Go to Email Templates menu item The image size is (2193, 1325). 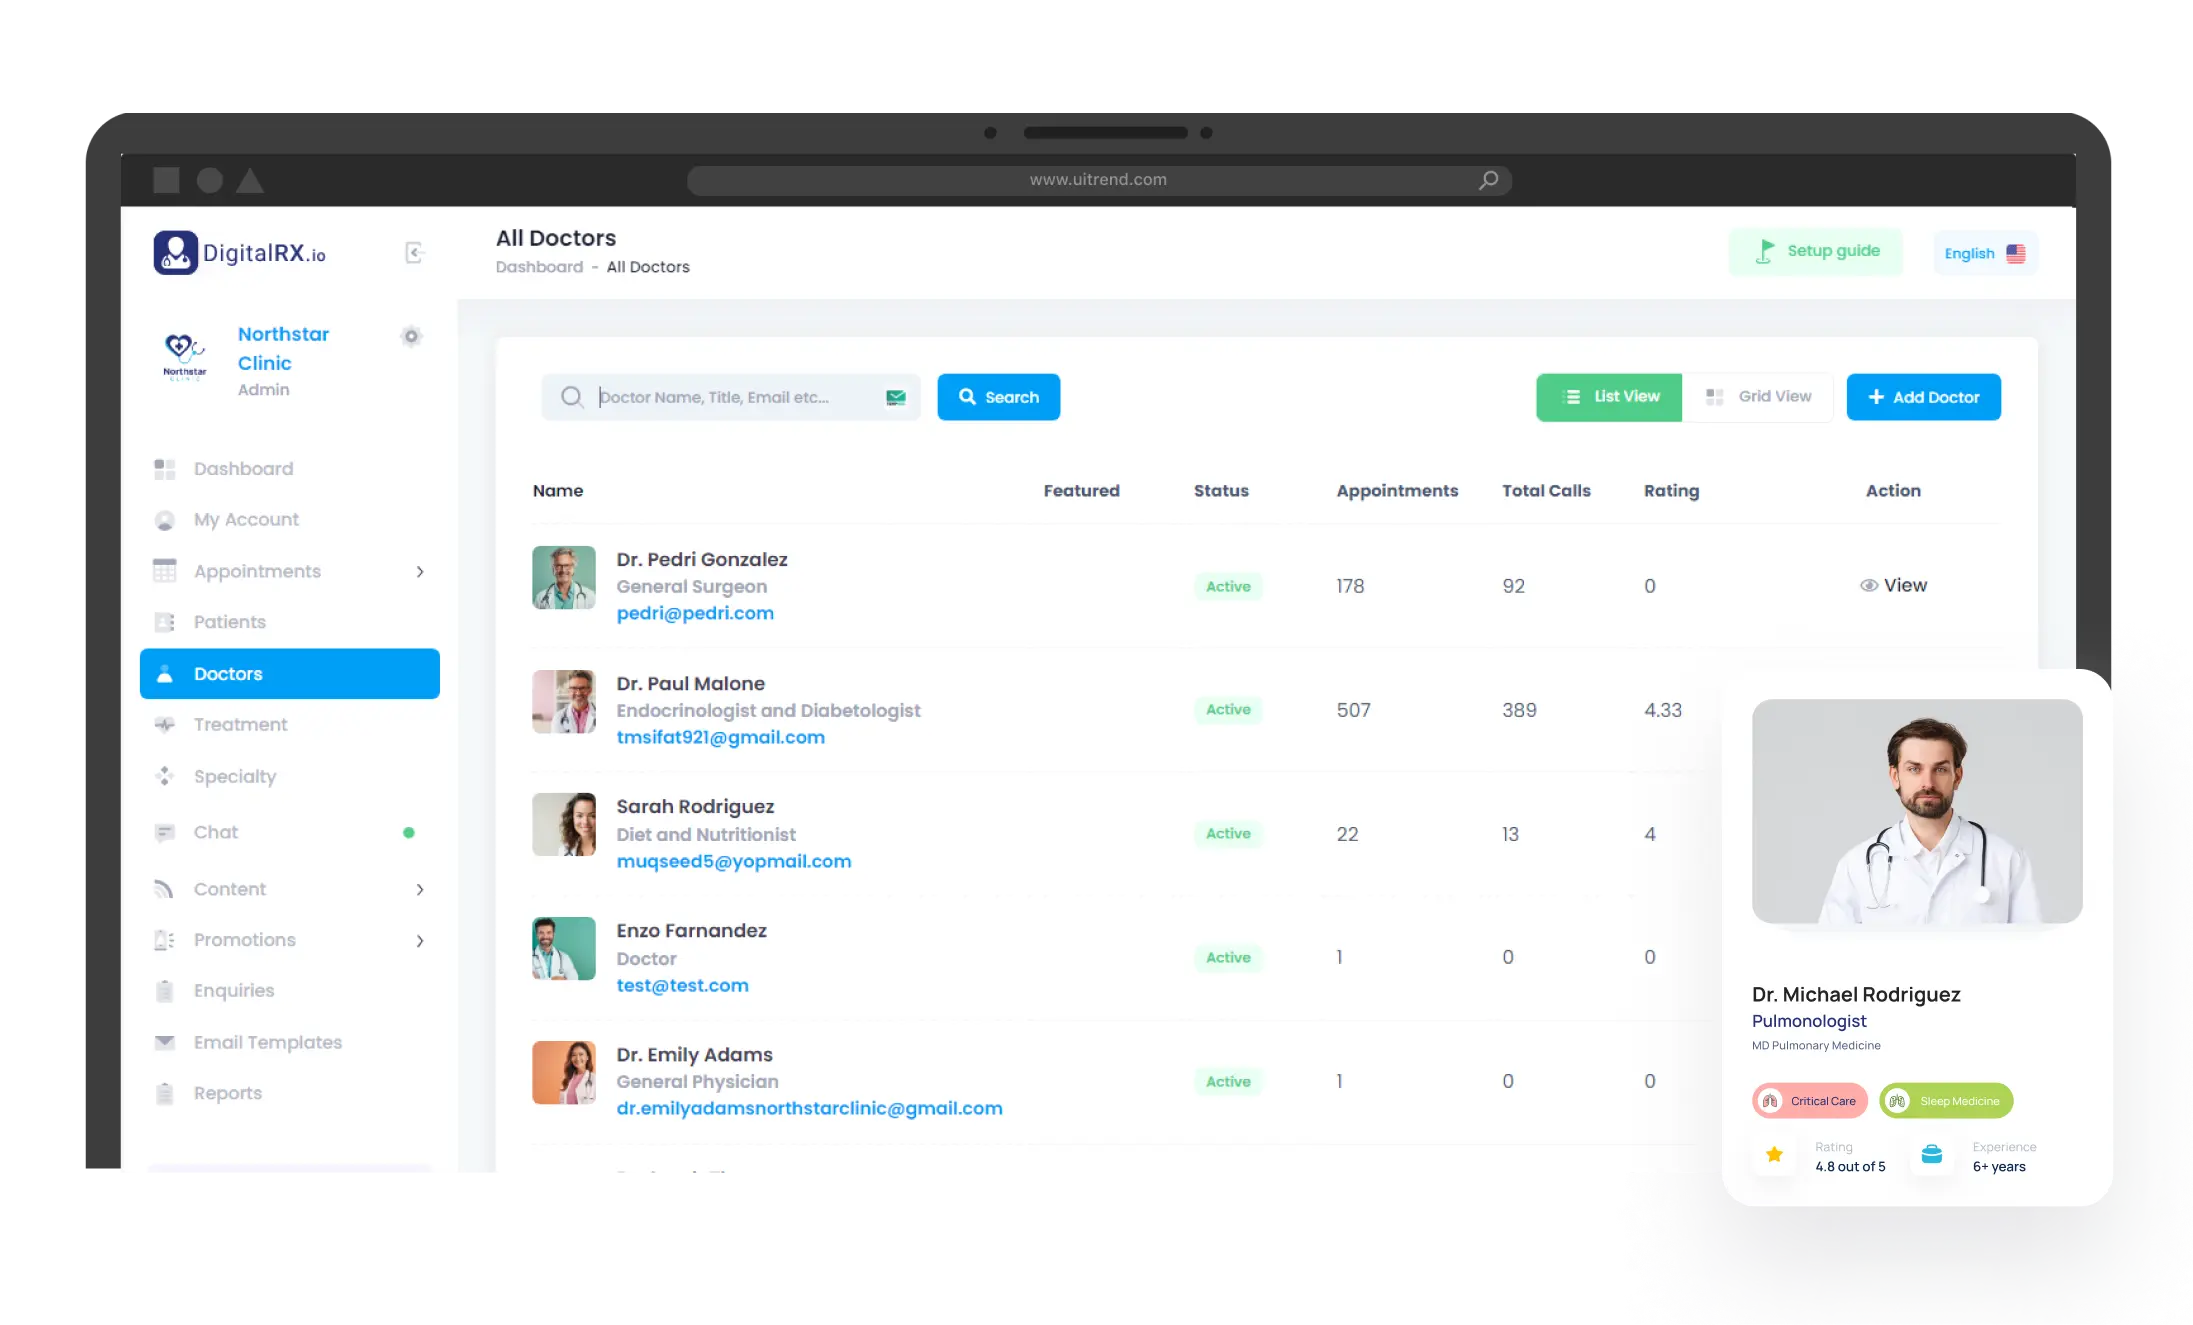point(267,1043)
